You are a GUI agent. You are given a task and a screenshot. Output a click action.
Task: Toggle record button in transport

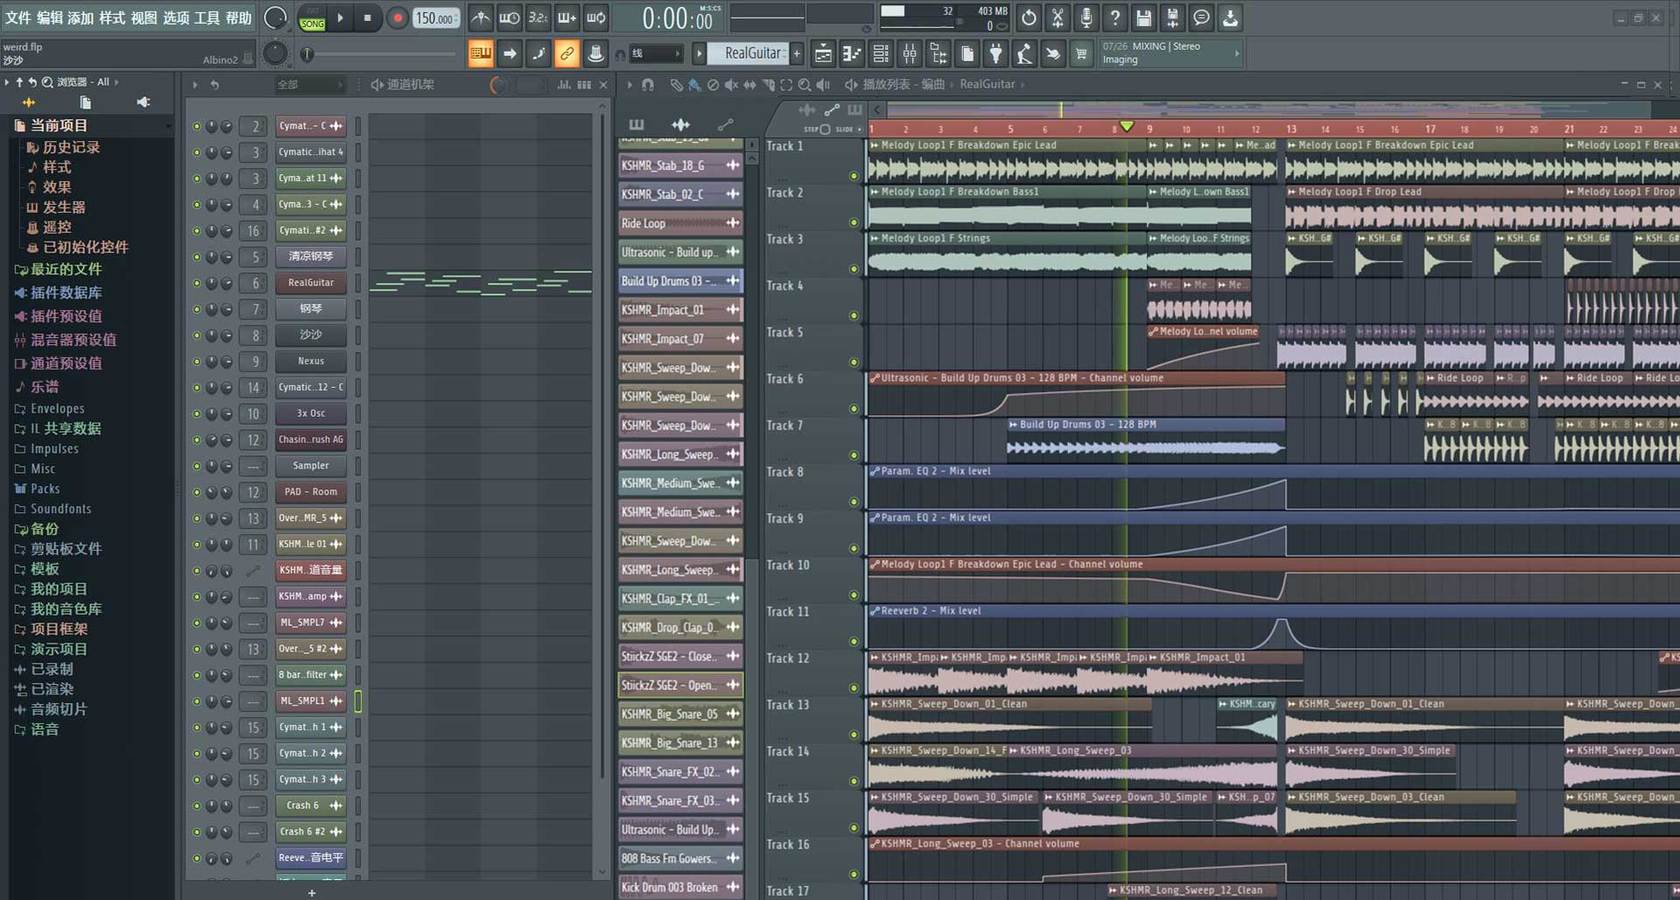[x=398, y=18]
